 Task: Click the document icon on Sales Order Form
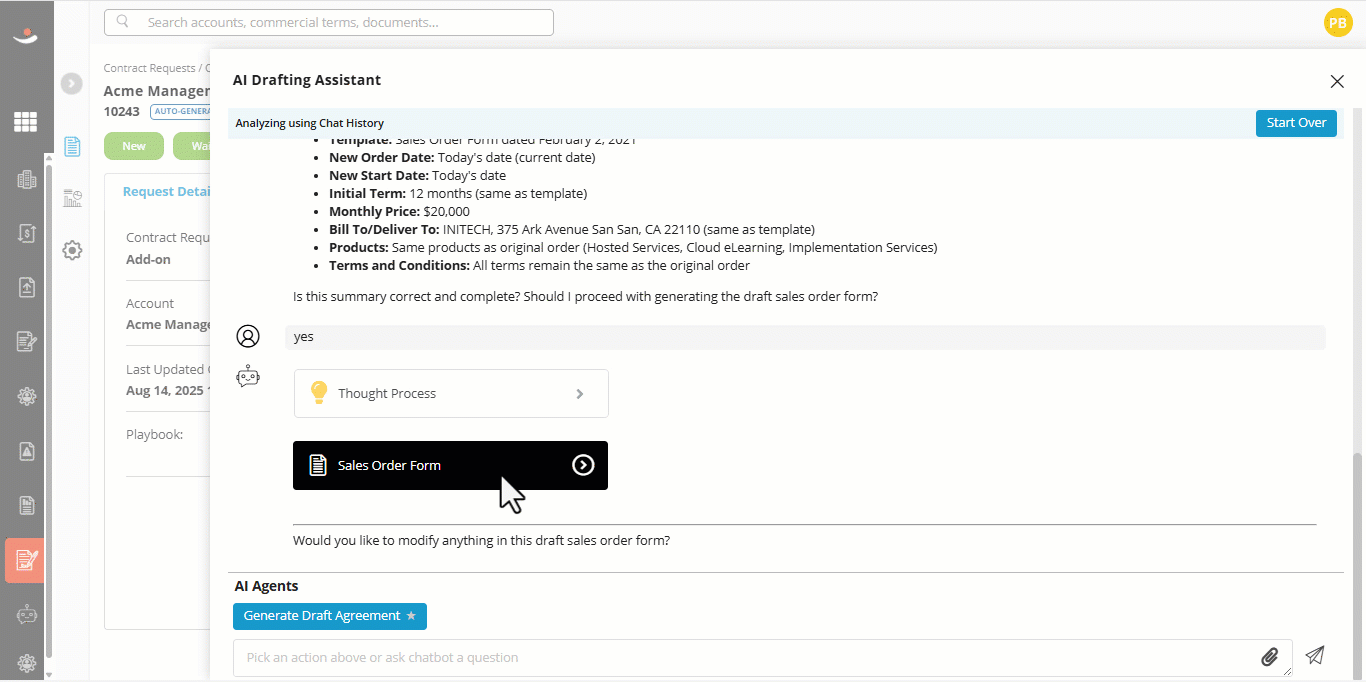(x=318, y=465)
